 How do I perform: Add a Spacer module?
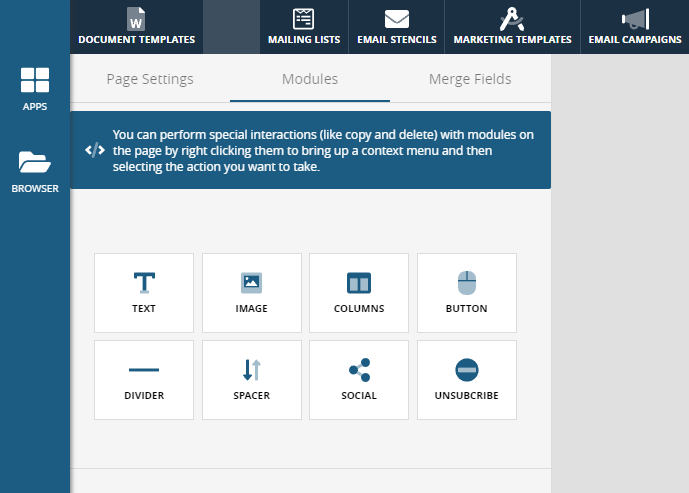pos(251,380)
